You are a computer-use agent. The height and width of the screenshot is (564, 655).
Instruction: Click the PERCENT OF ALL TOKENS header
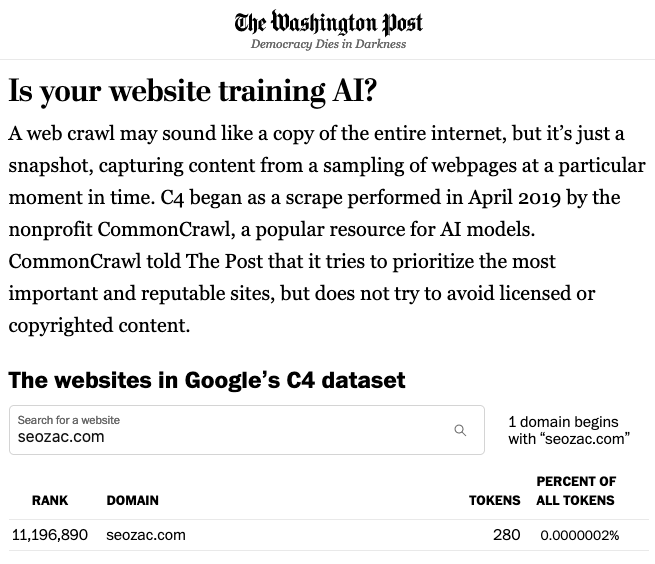pos(576,491)
